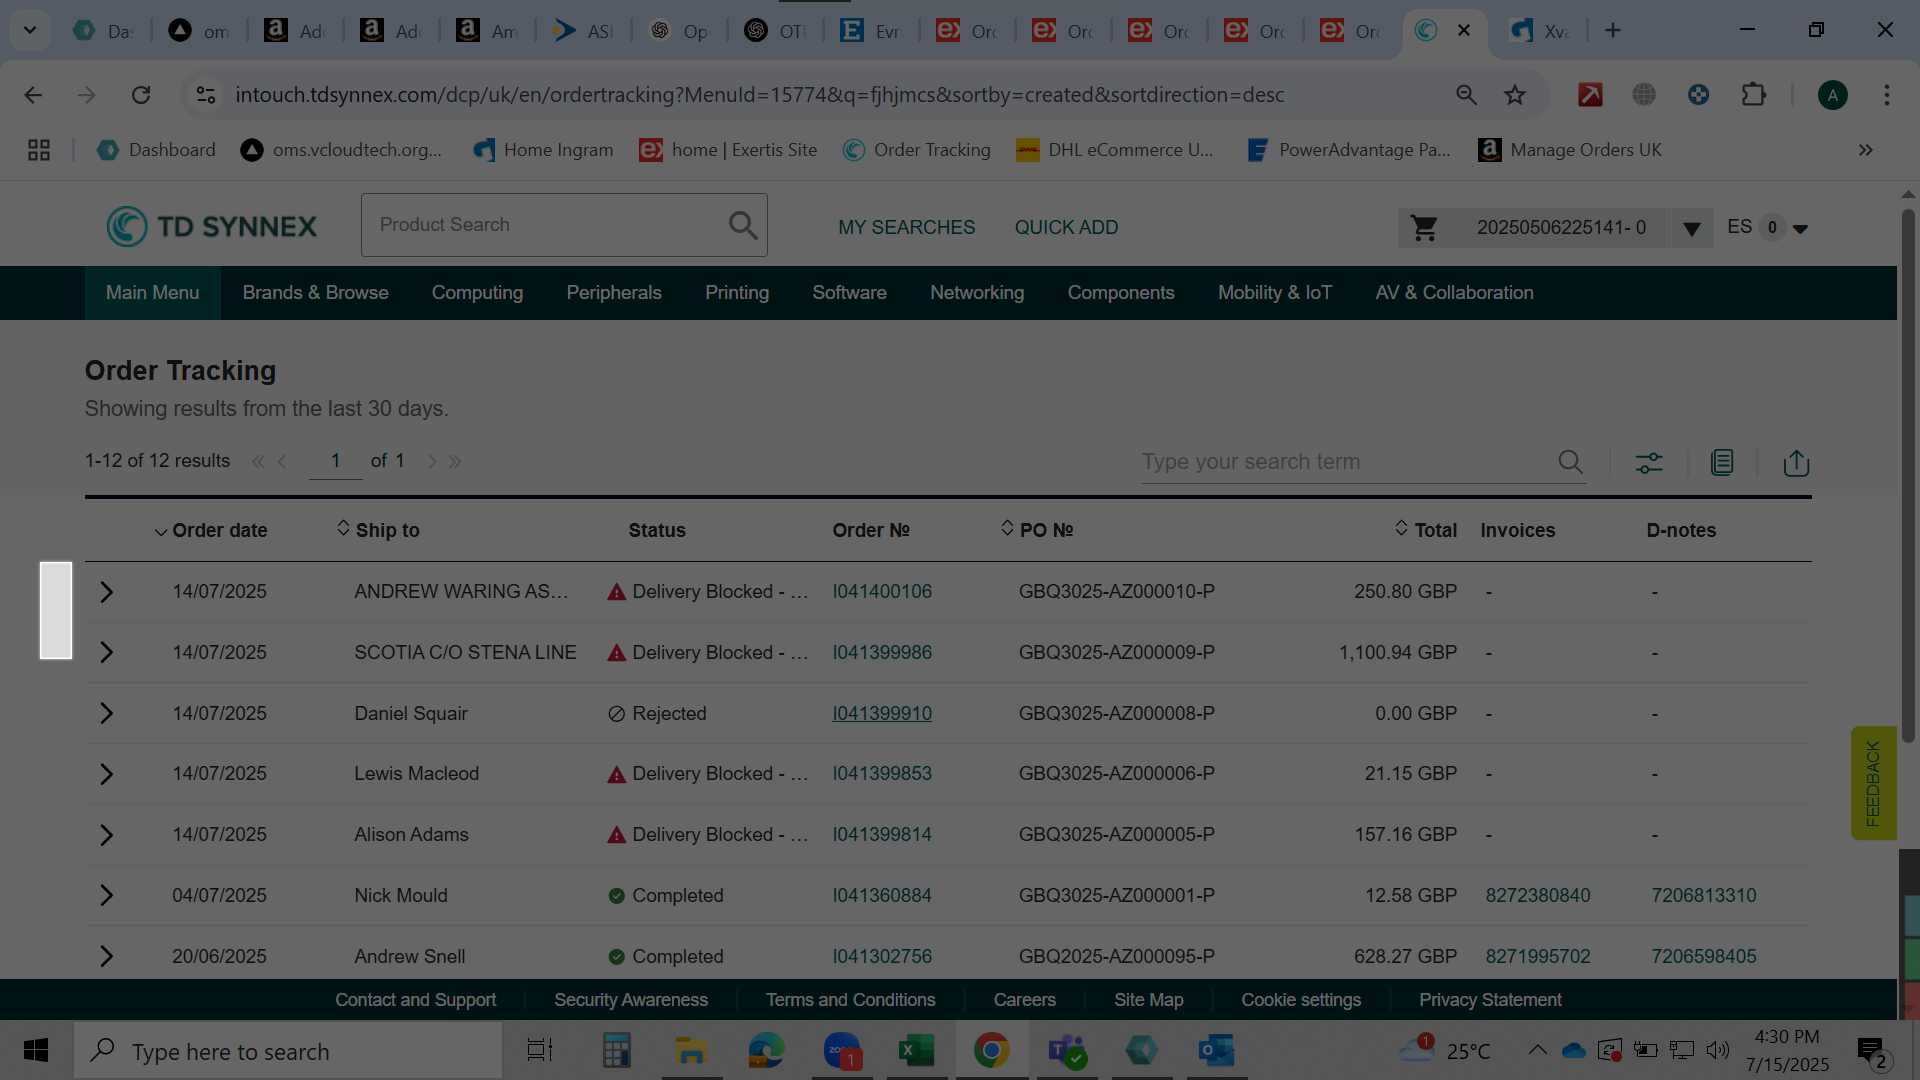Open Manage Orders UK bookmark
1920x1080 pixels.
point(1570,150)
